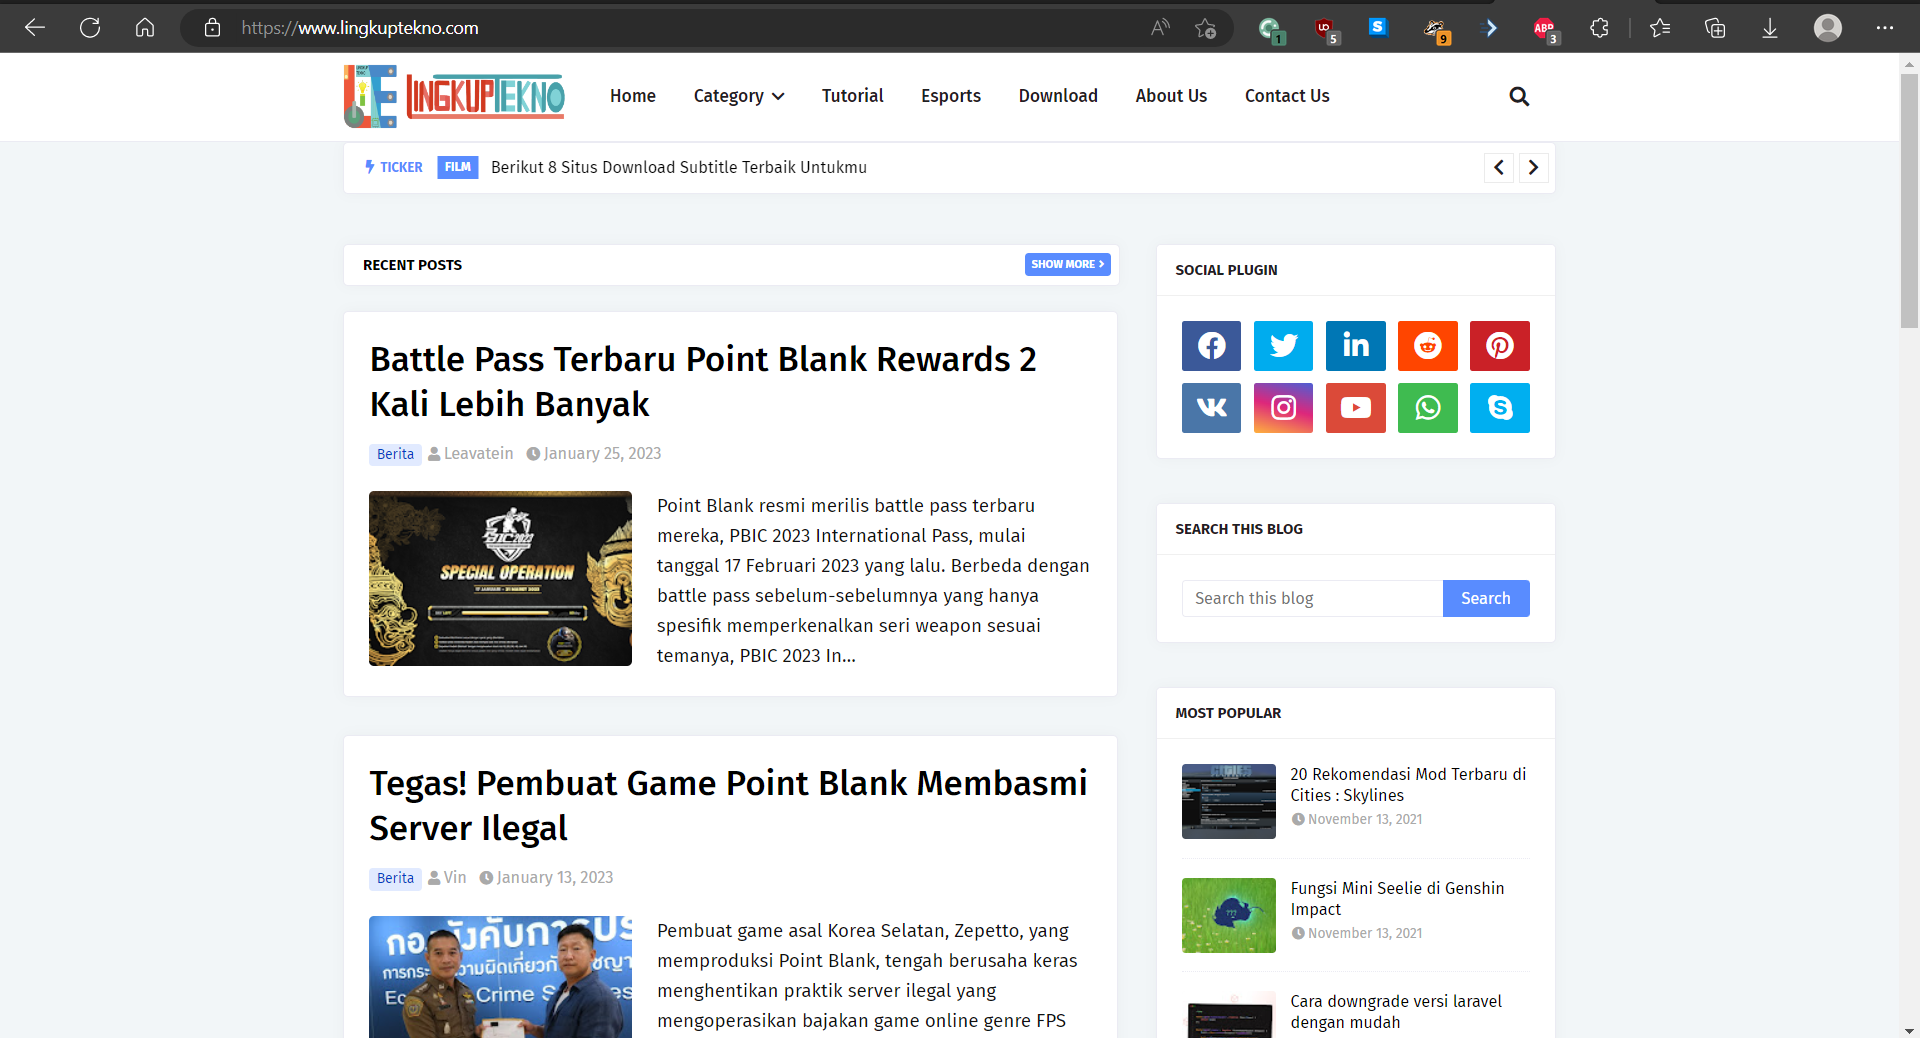Image resolution: width=1920 pixels, height=1038 pixels.
Task: Click the site search magnifier icon
Action: pos(1519,96)
